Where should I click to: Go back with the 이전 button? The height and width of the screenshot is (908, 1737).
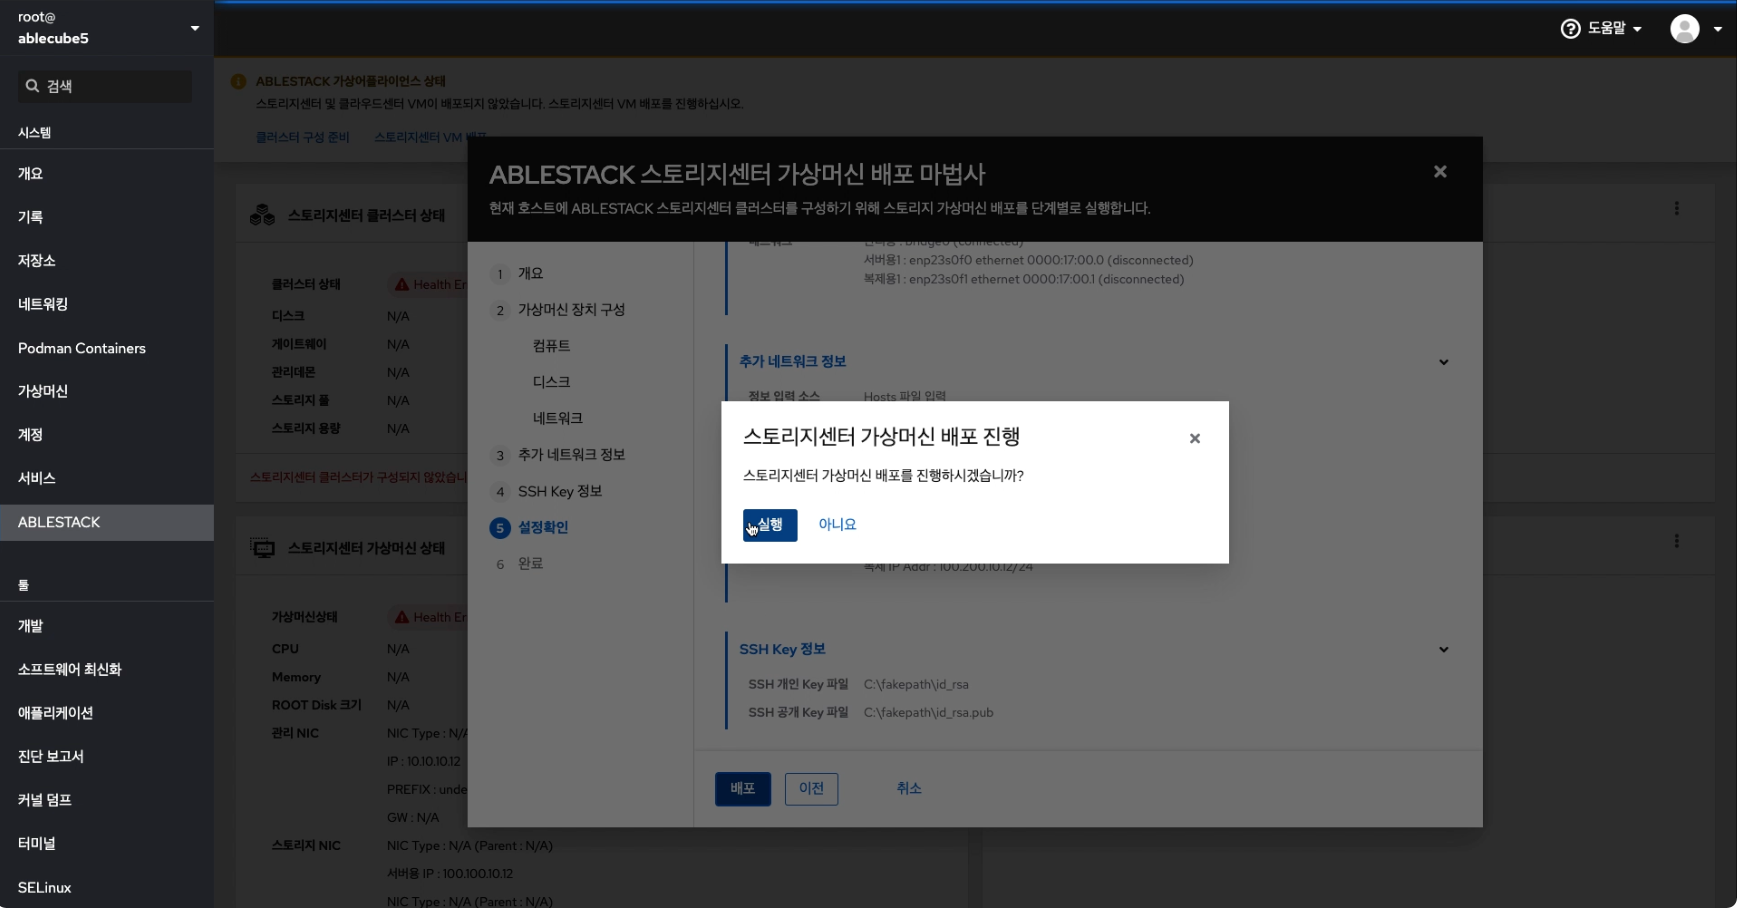pyautogui.click(x=811, y=789)
